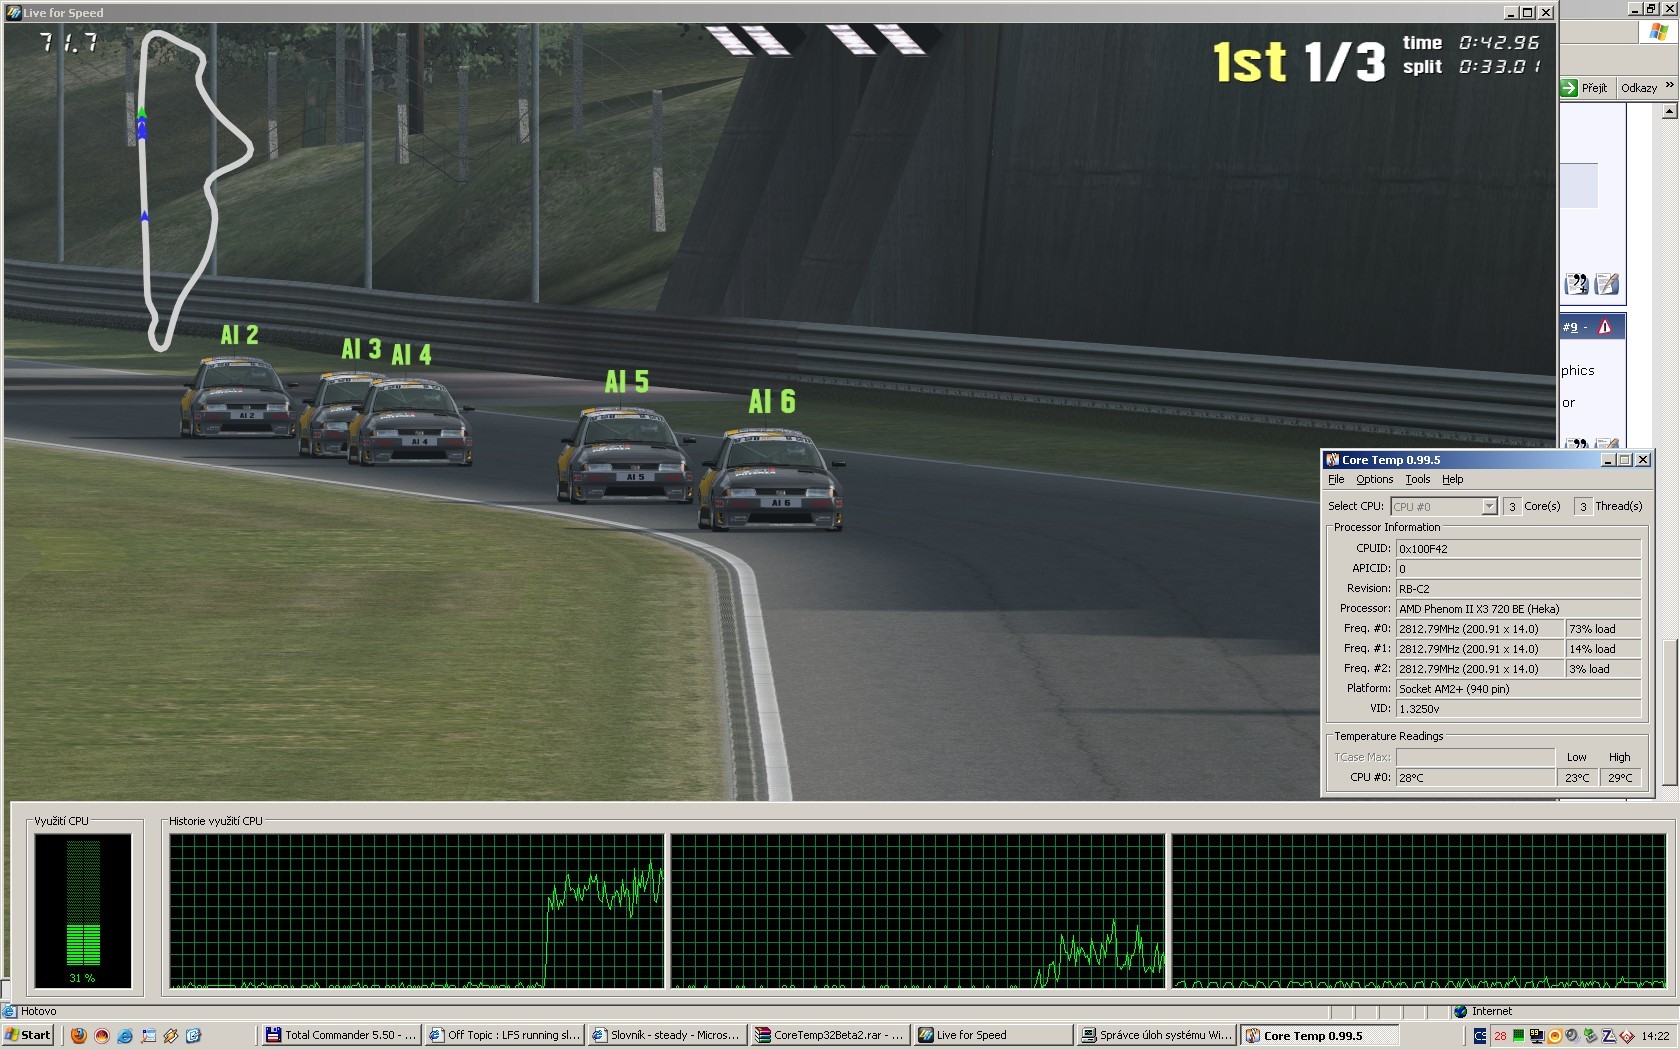Open the File menu in Core Temp
The width and height of the screenshot is (1680, 1050).
[x=1336, y=480]
